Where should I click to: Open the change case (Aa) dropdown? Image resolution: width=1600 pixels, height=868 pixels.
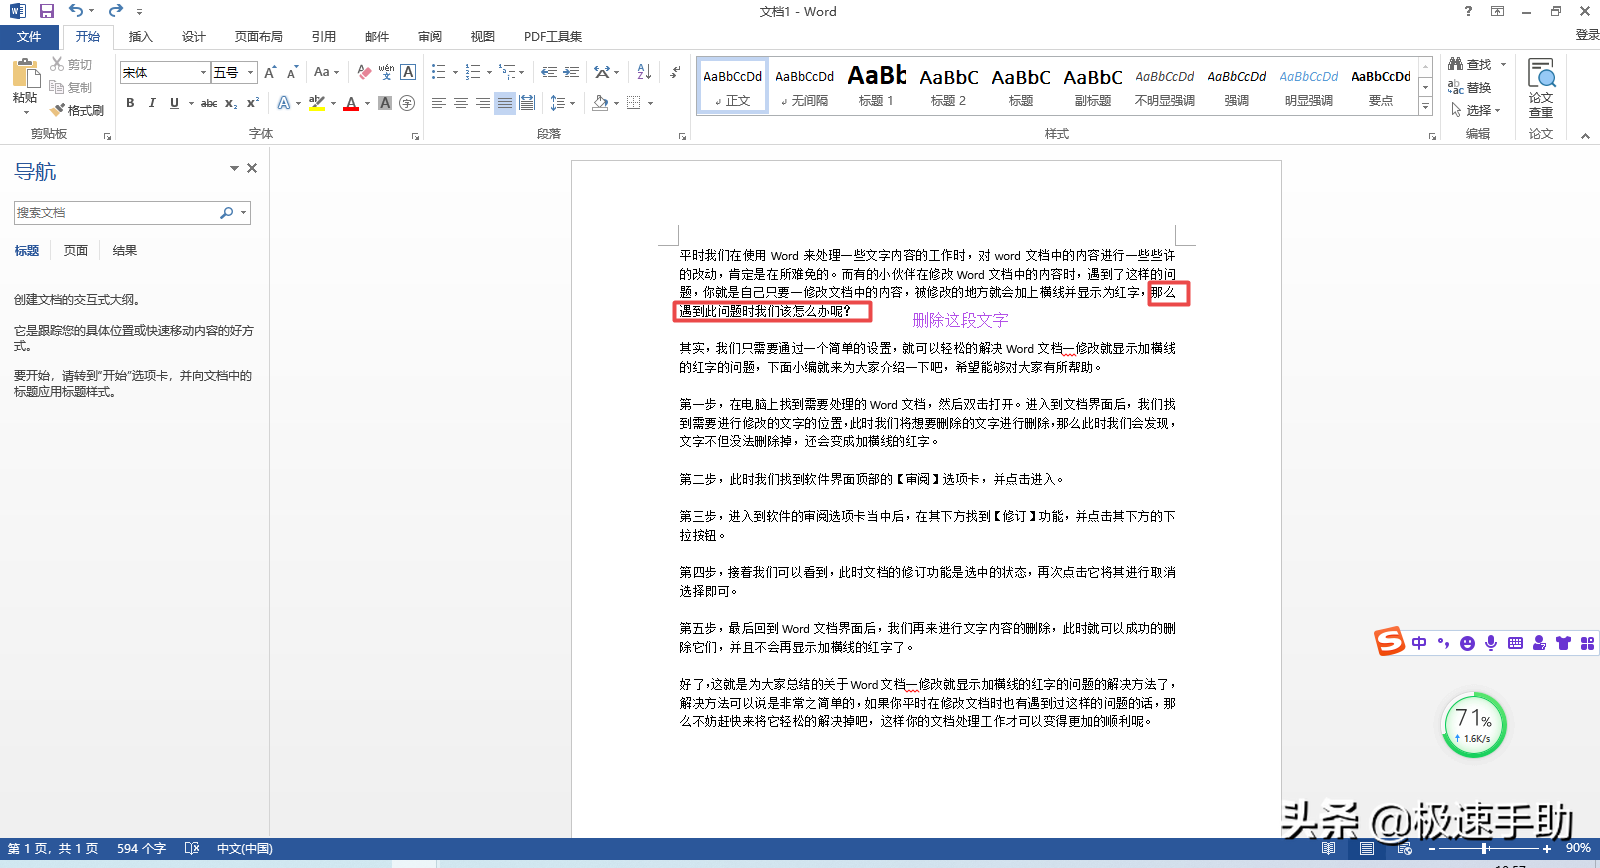pos(326,72)
